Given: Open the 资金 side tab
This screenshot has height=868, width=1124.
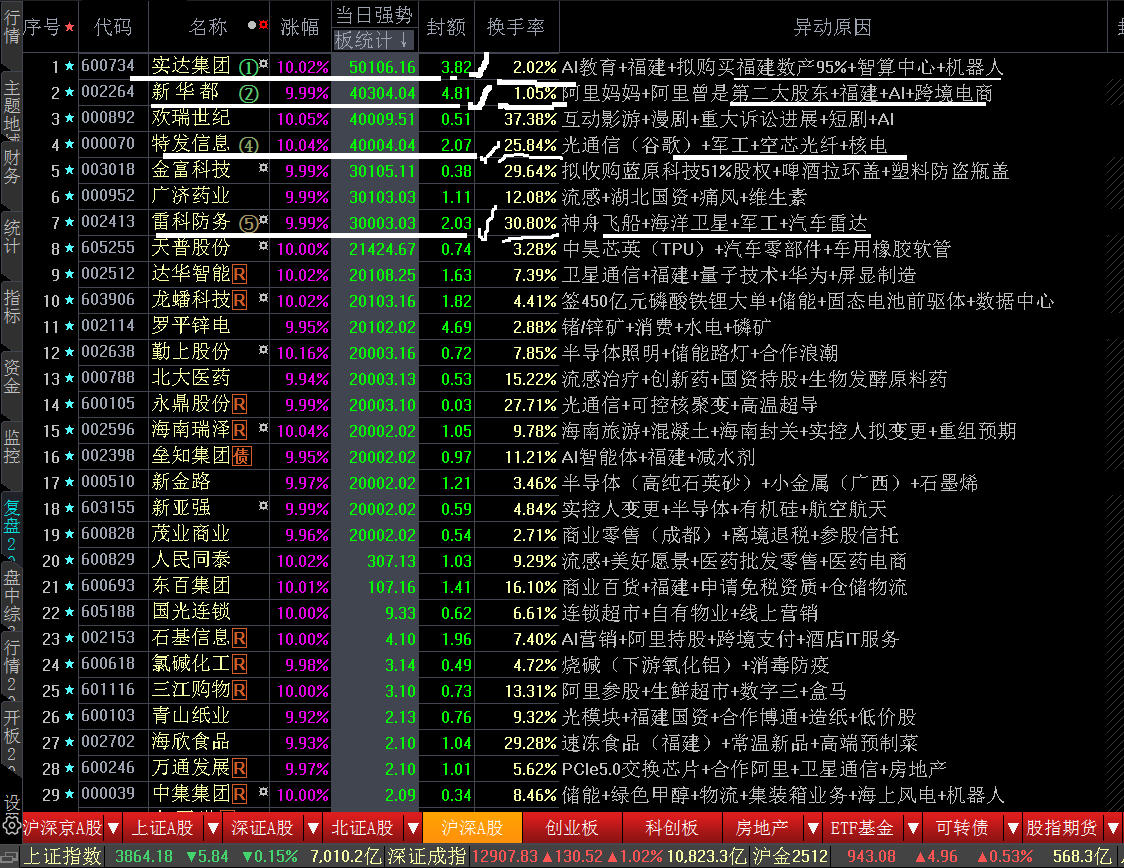Looking at the screenshot, I should coord(11,376).
